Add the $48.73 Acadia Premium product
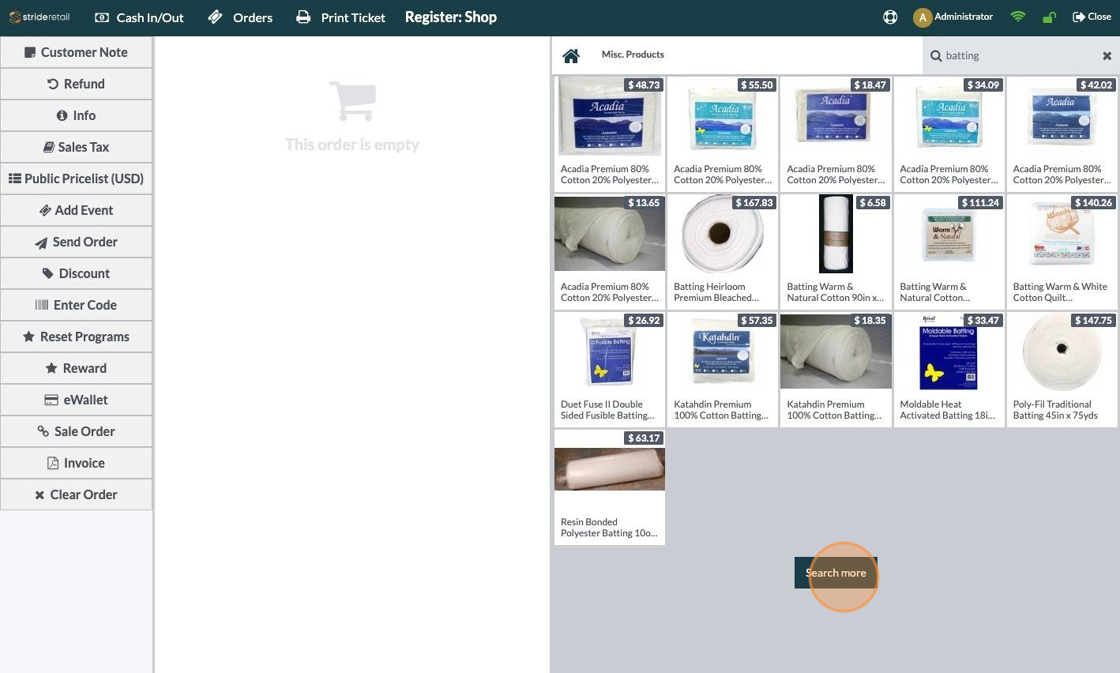The image size is (1120, 673). [609, 134]
